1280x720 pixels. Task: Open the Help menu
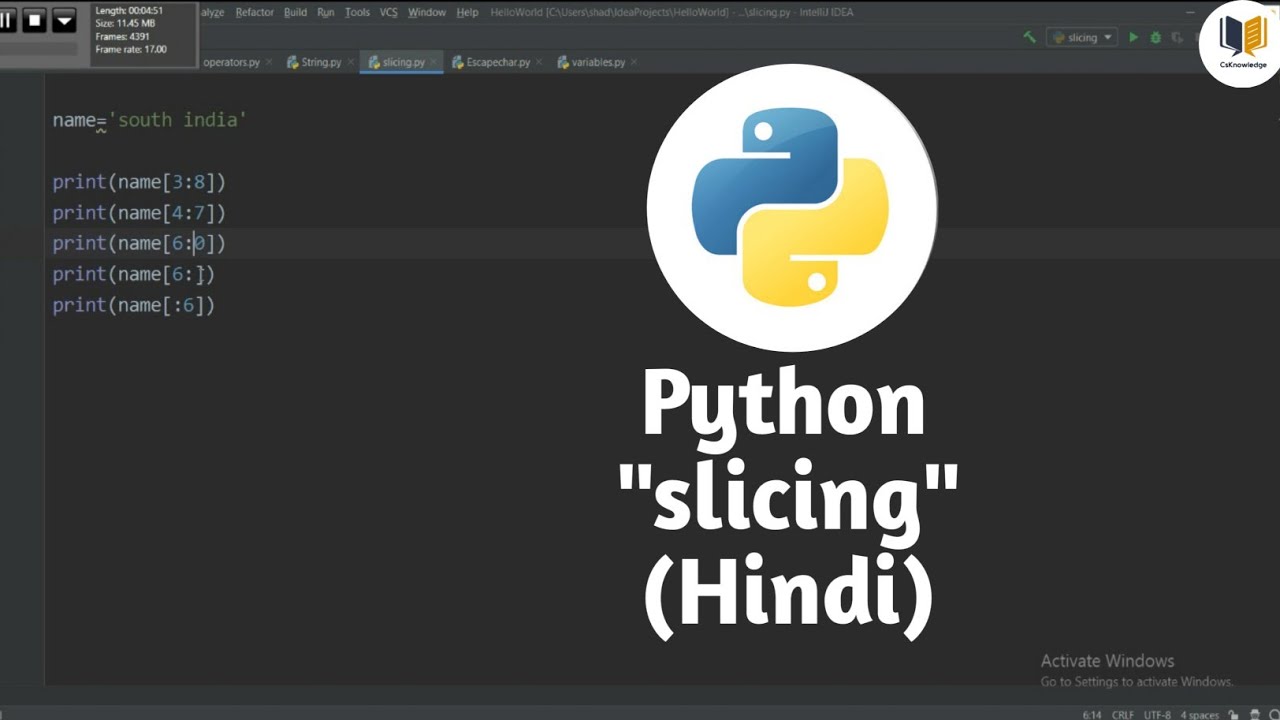(x=467, y=12)
